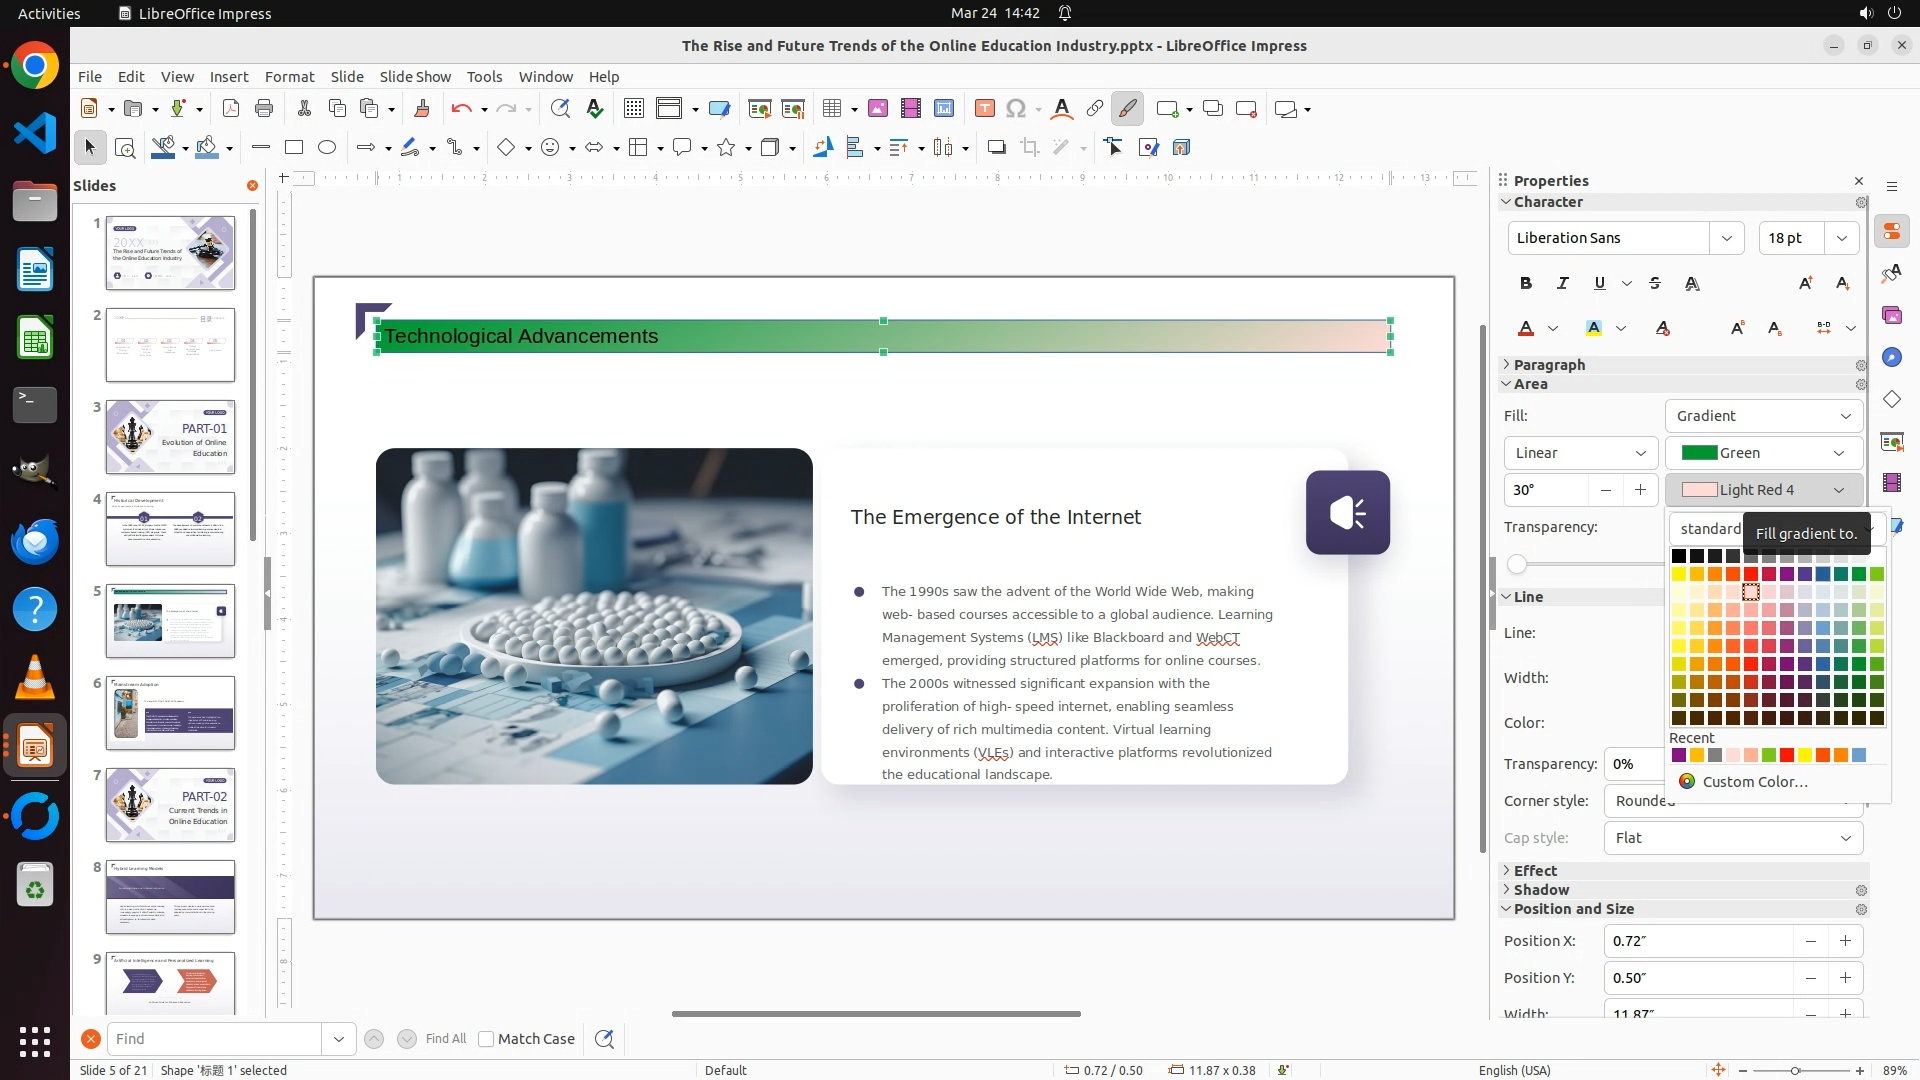The height and width of the screenshot is (1080, 1920).
Task: Toggle Italic in the Character panel
Action: [x=1562, y=284]
